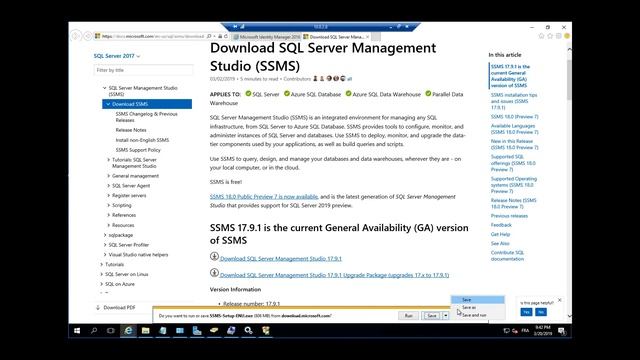Click the refresh icon in address bar
This screenshot has height=360, width=640.
click(226, 36)
